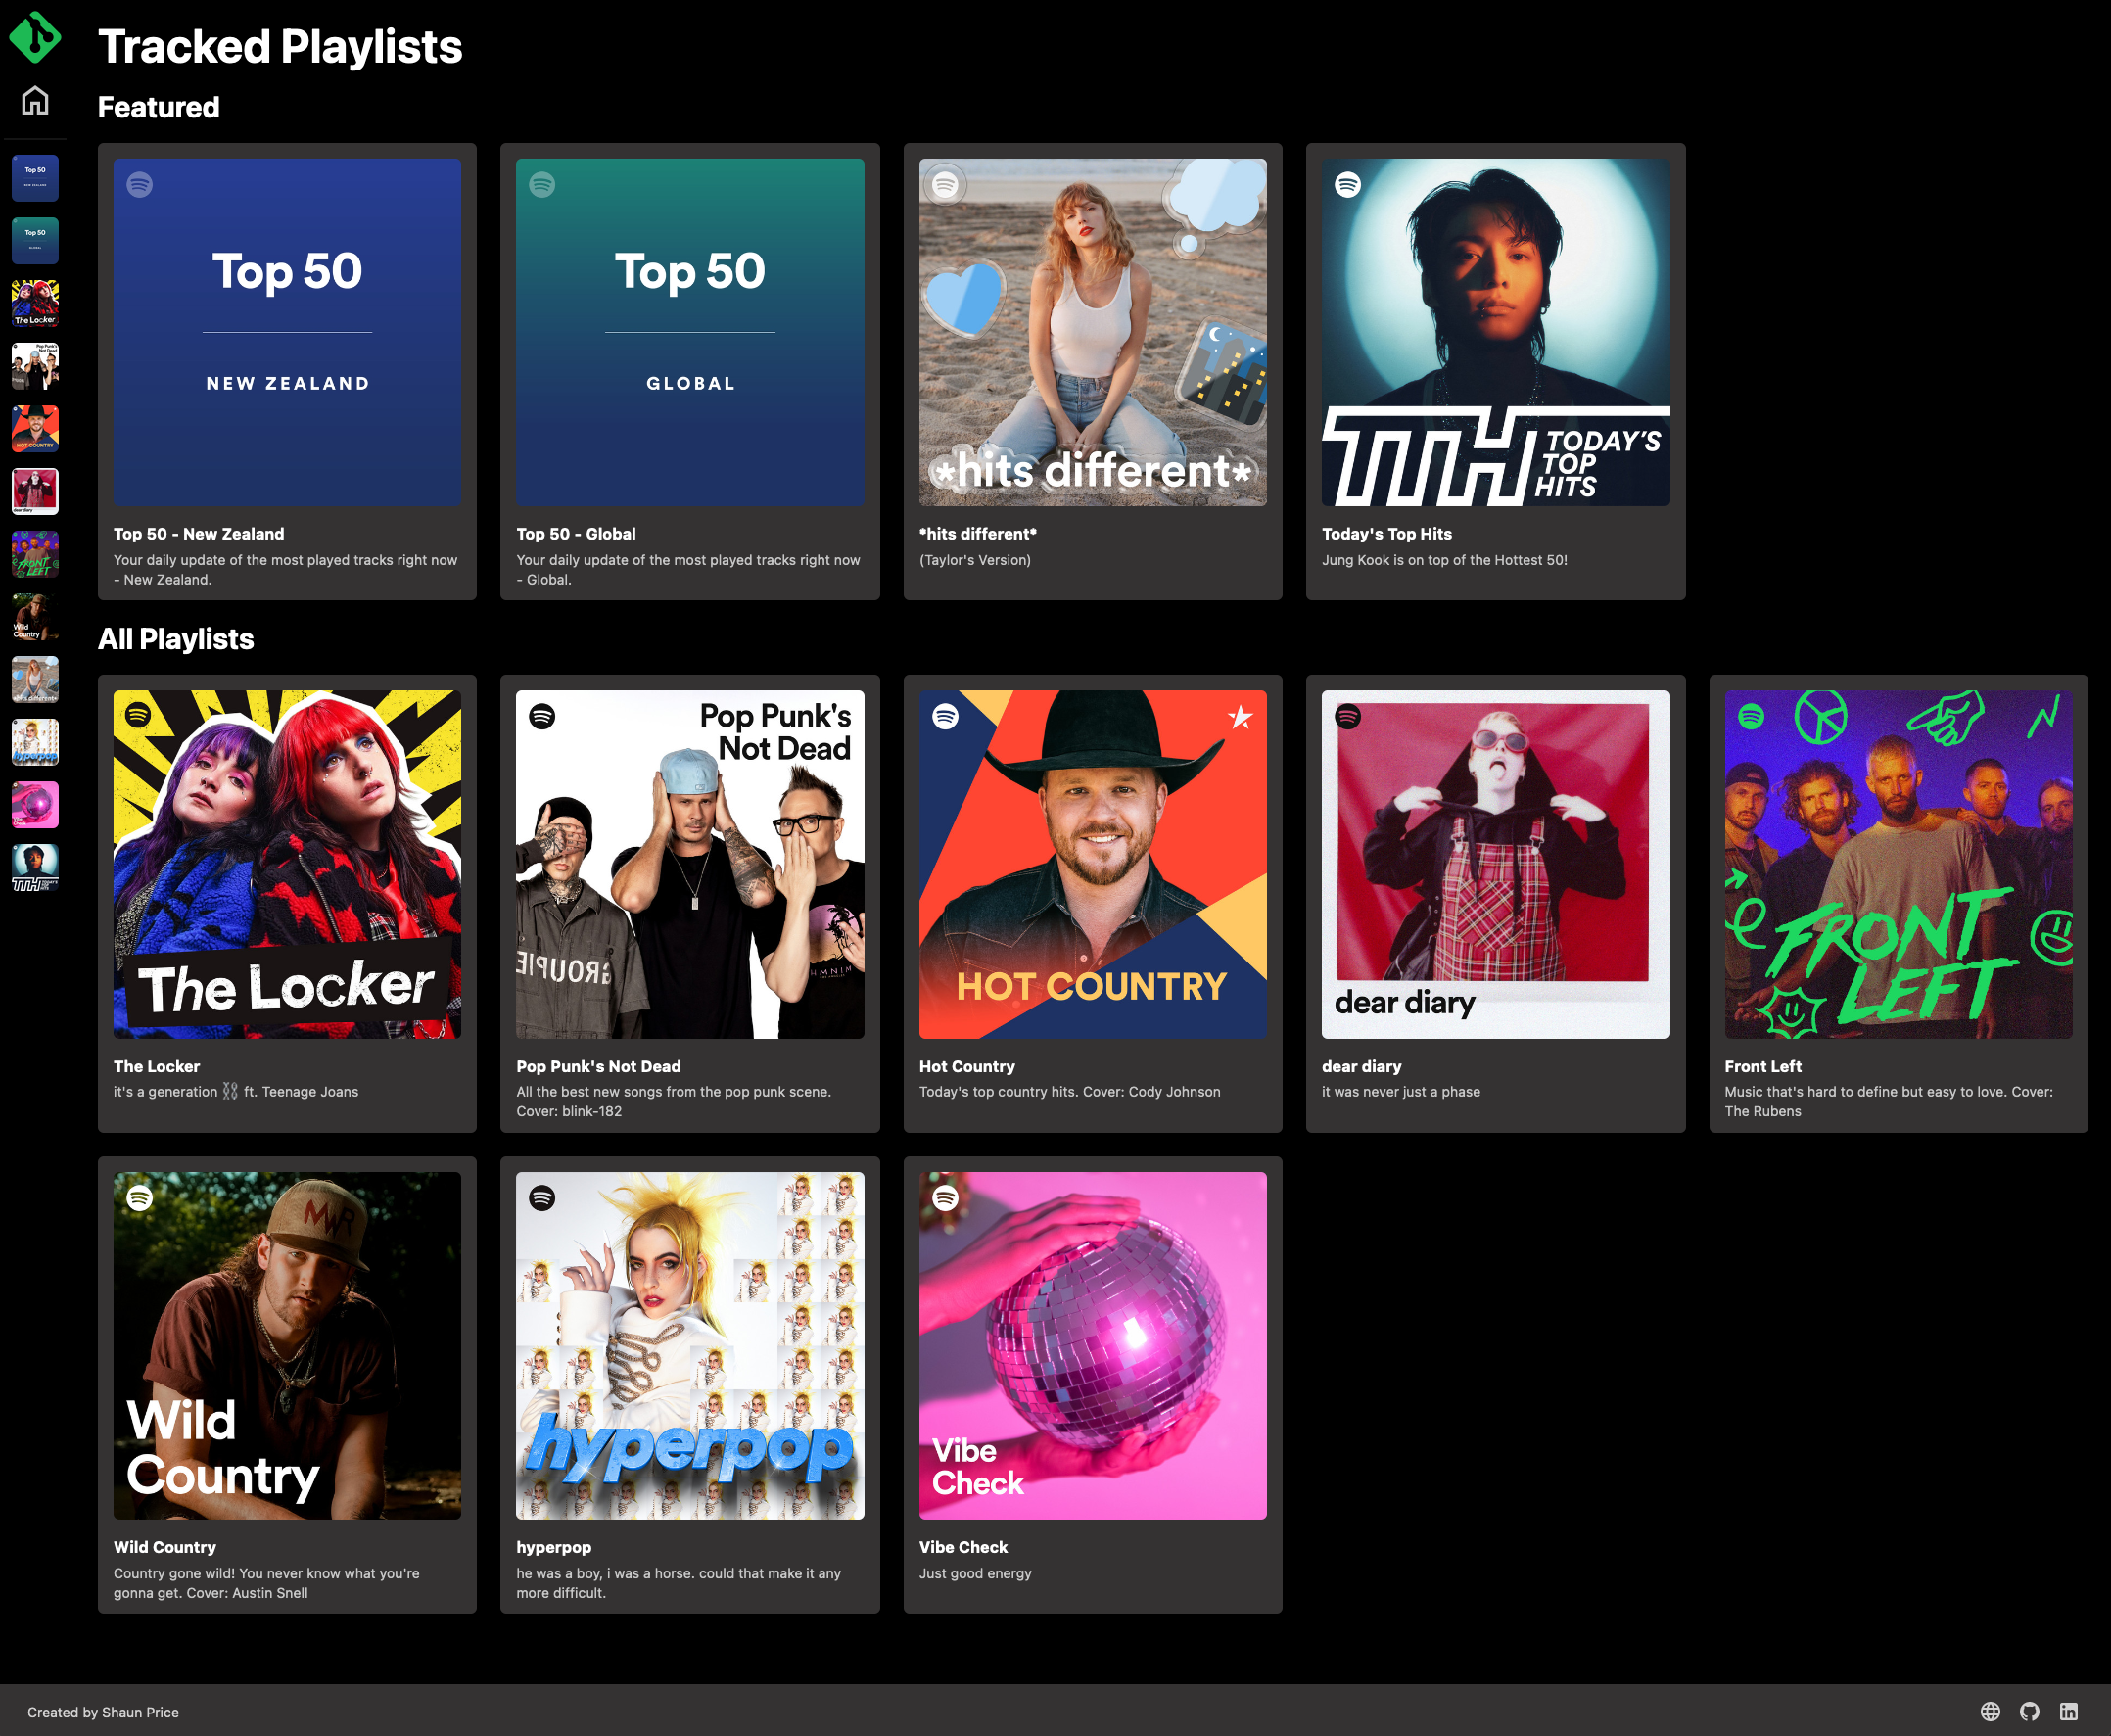Image resolution: width=2111 pixels, height=1736 pixels.
Task: Select Front Left sidebar thumbnail
Action: 35,554
